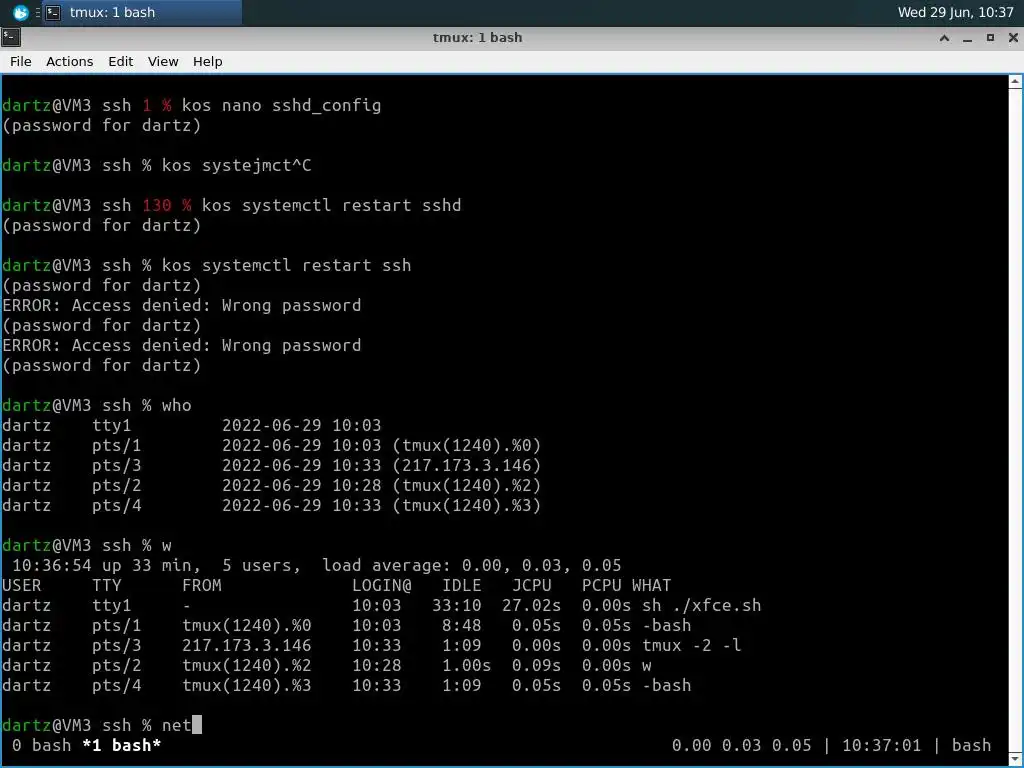Screen dimensions: 1024x768
Task: Click 'WHAT' column header in w output
Action: click(x=651, y=585)
